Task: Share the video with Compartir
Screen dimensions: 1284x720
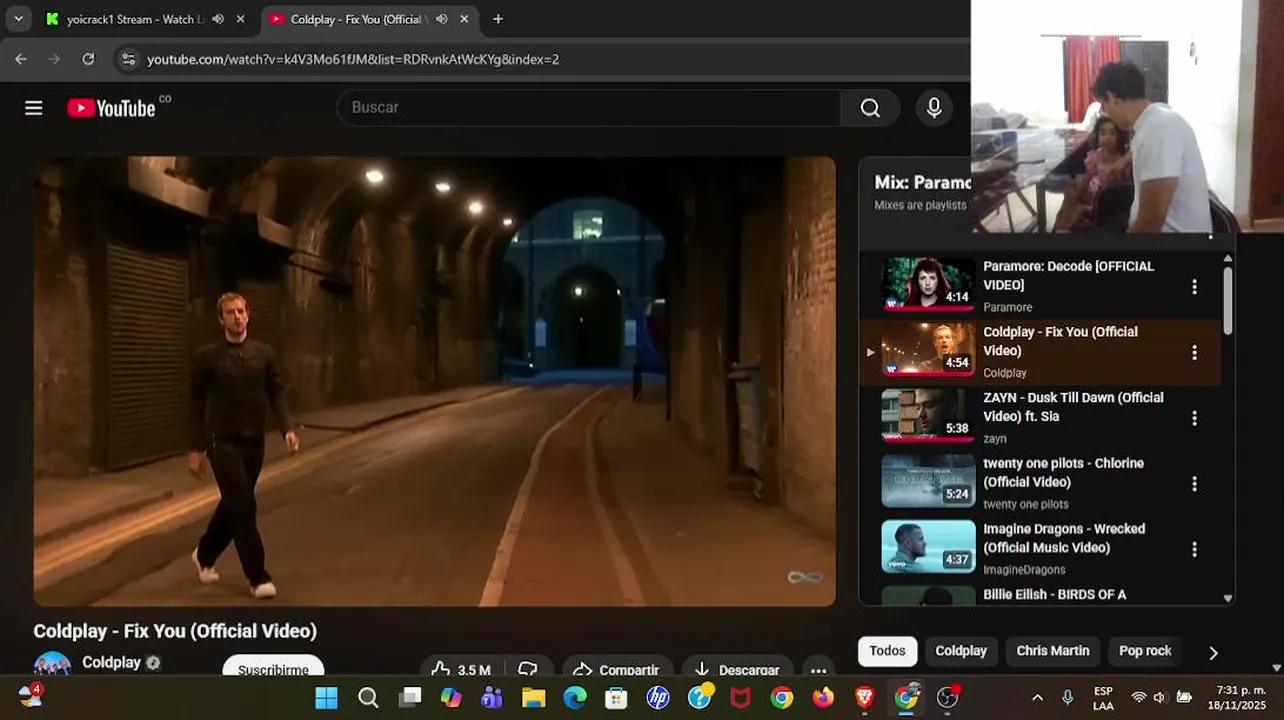Action: (617, 669)
